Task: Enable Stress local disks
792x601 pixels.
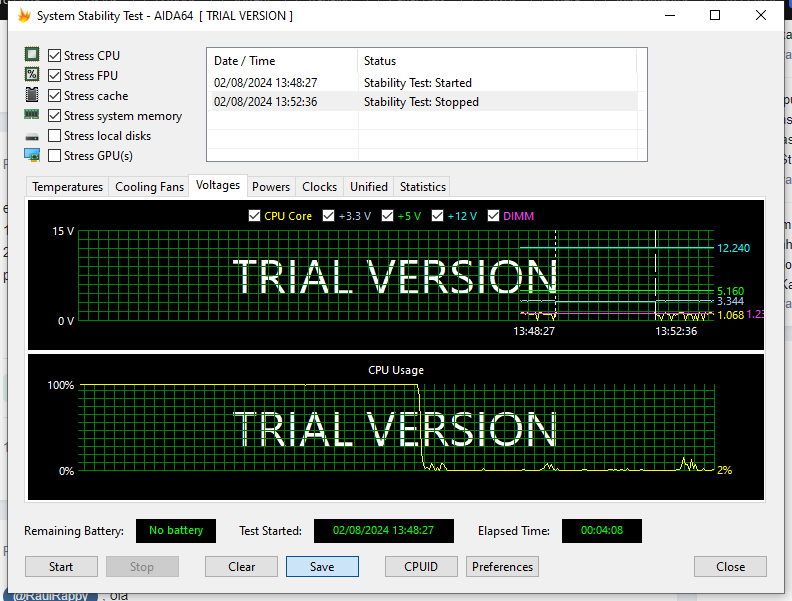Action: coord(54,136)
